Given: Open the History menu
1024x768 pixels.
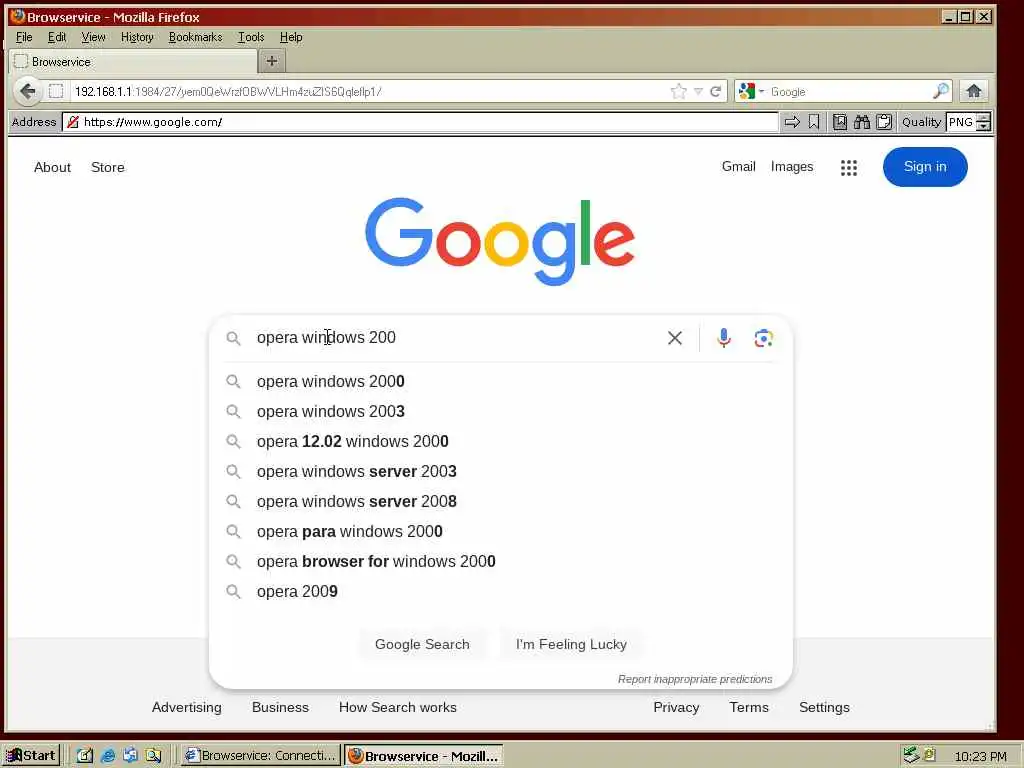Looking at the screenshot, I should click(x=137, y=37).
